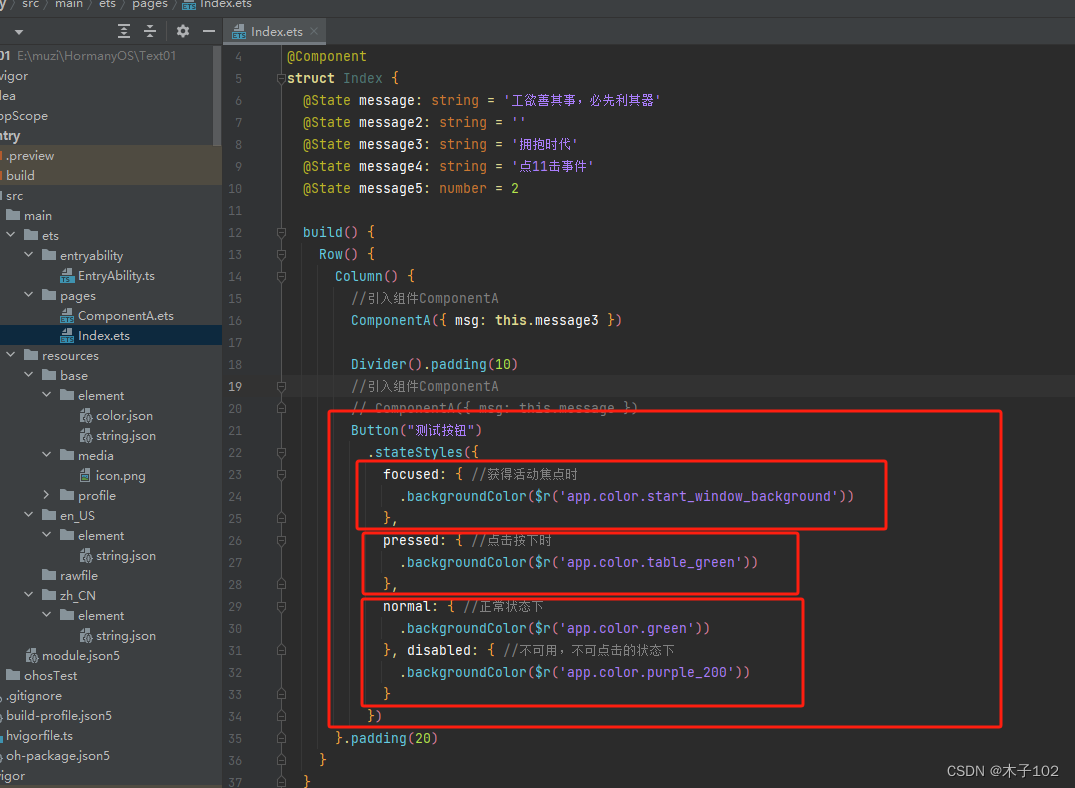Image resolution: width=1075 pixels, height=788 pixels.
Task: Collapse the element folder under base
Action: (x=46, y=395)
